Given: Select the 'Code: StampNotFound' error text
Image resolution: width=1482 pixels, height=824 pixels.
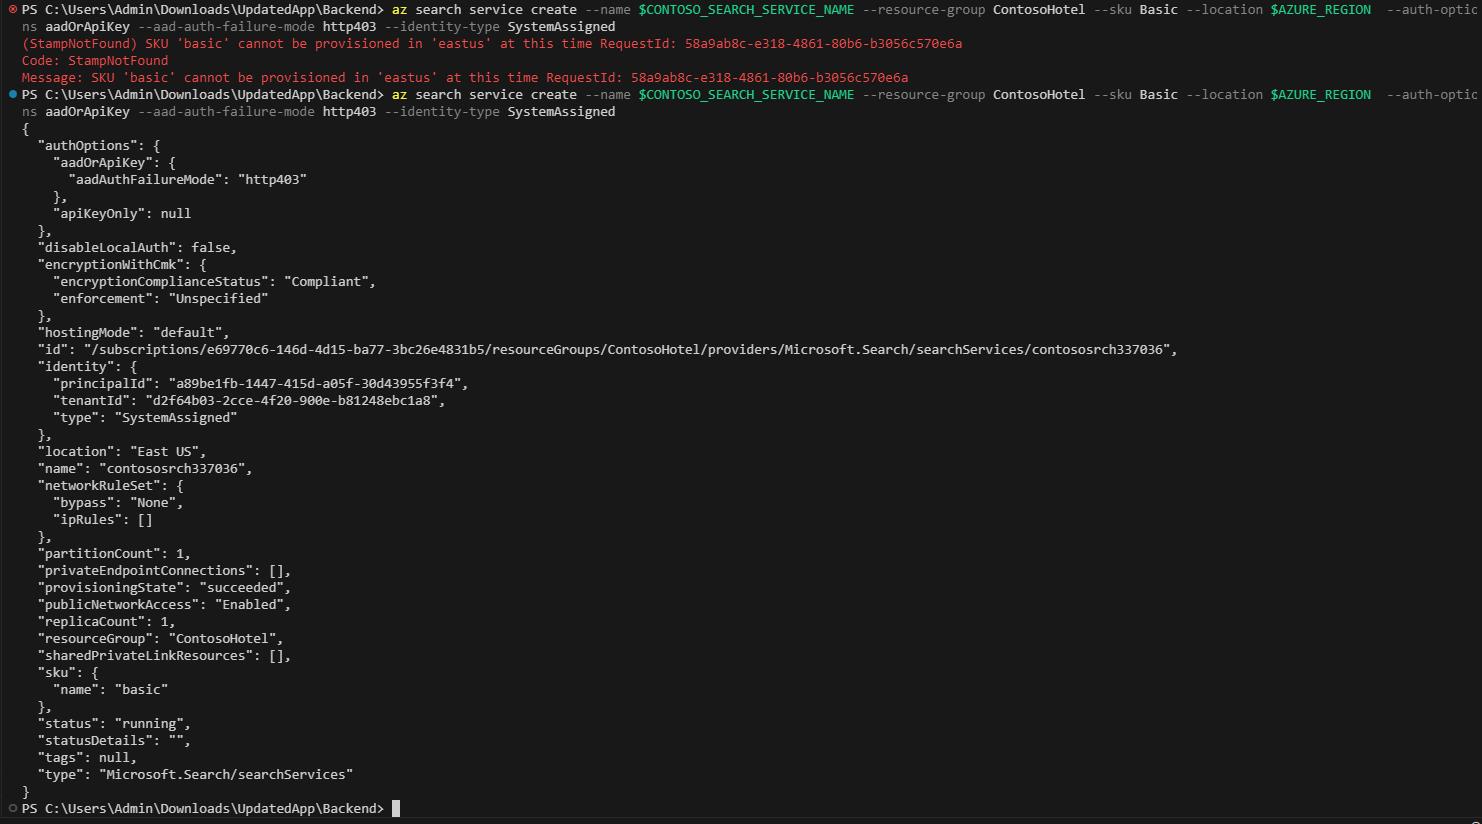Looking at the screenshot, I should pos(95,61).
